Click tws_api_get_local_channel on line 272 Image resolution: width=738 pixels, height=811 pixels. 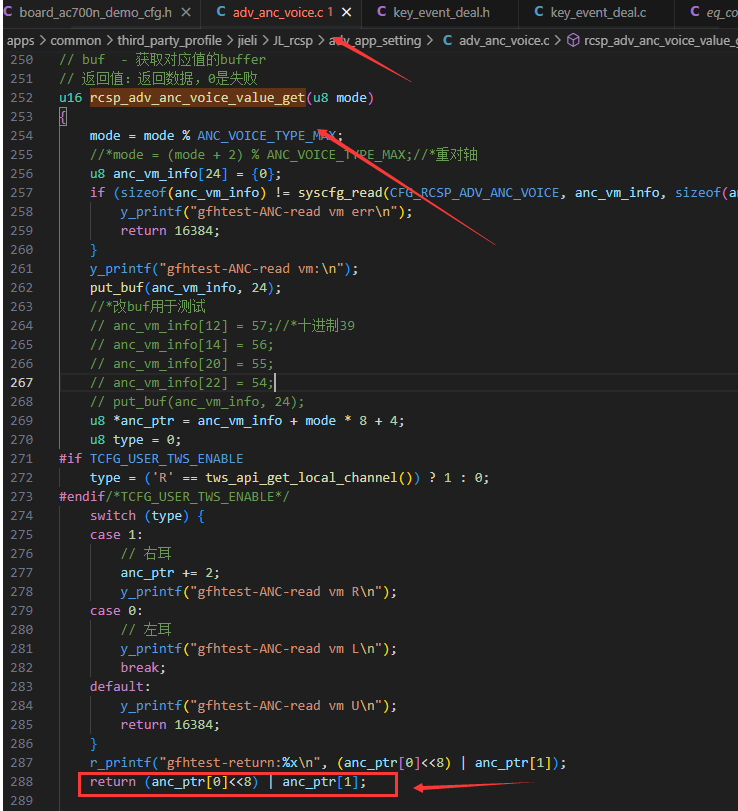pos(301,477)
